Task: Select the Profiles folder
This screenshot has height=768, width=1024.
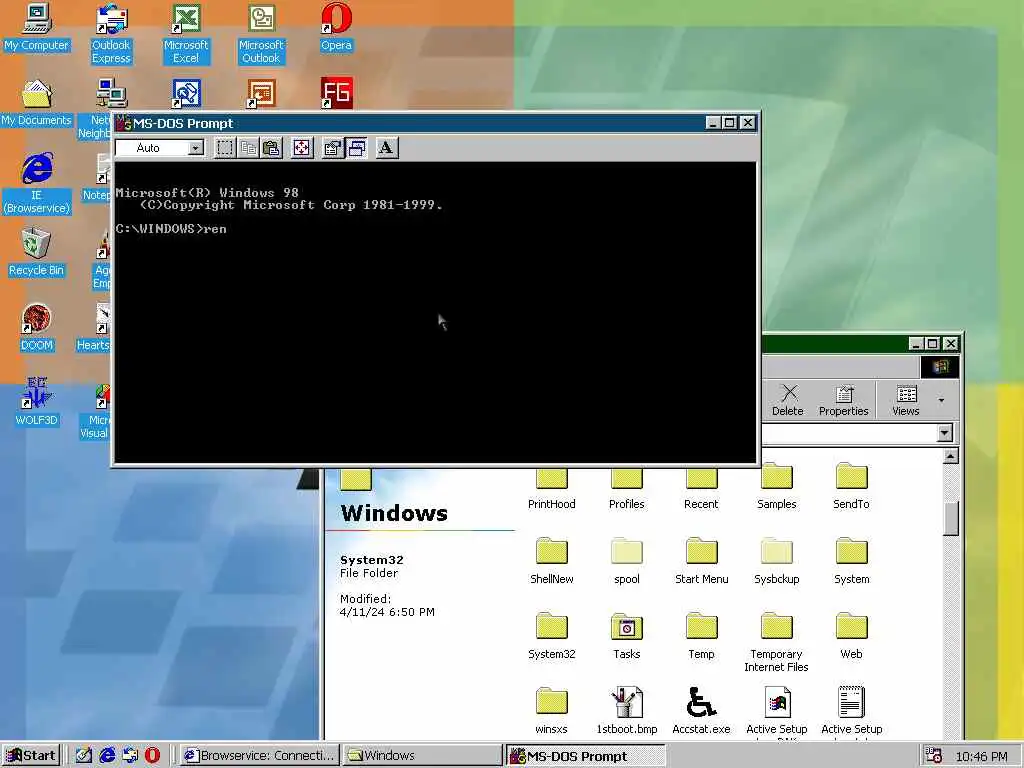Action: [626, 489]
